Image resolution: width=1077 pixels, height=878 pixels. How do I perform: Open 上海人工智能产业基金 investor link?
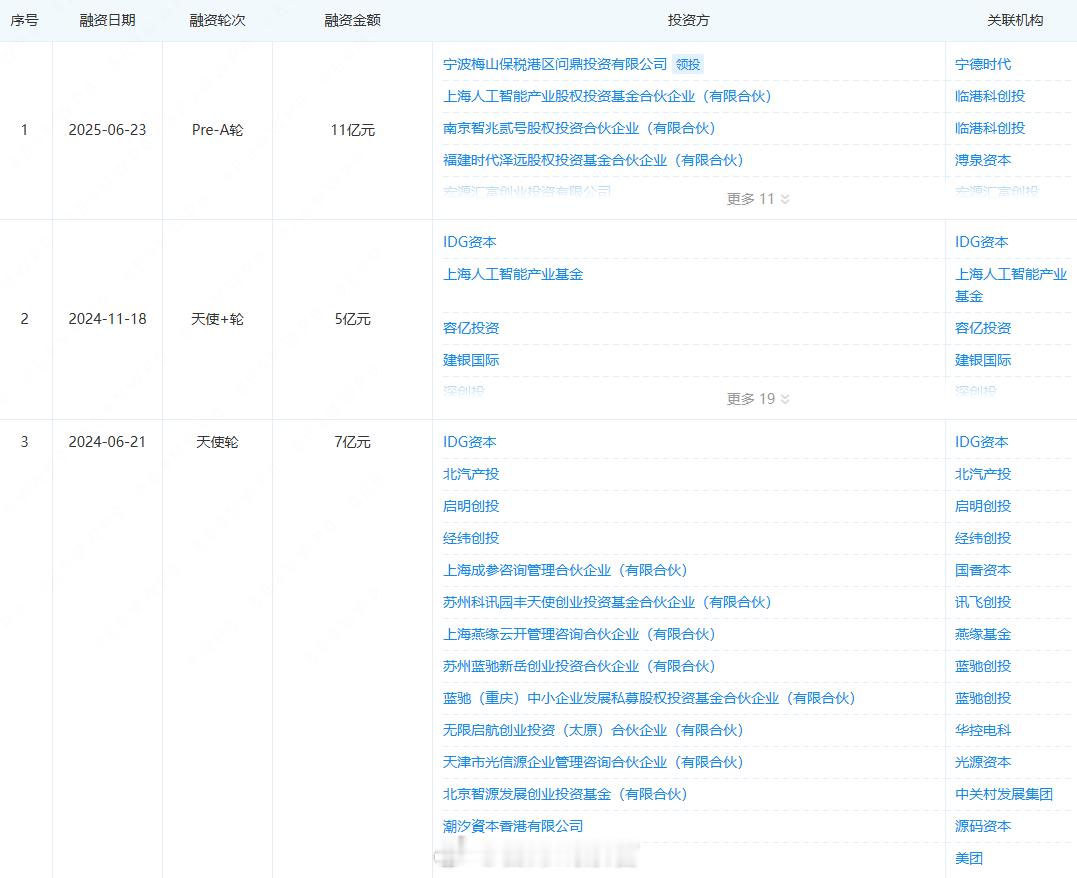[x=513, y=274]
